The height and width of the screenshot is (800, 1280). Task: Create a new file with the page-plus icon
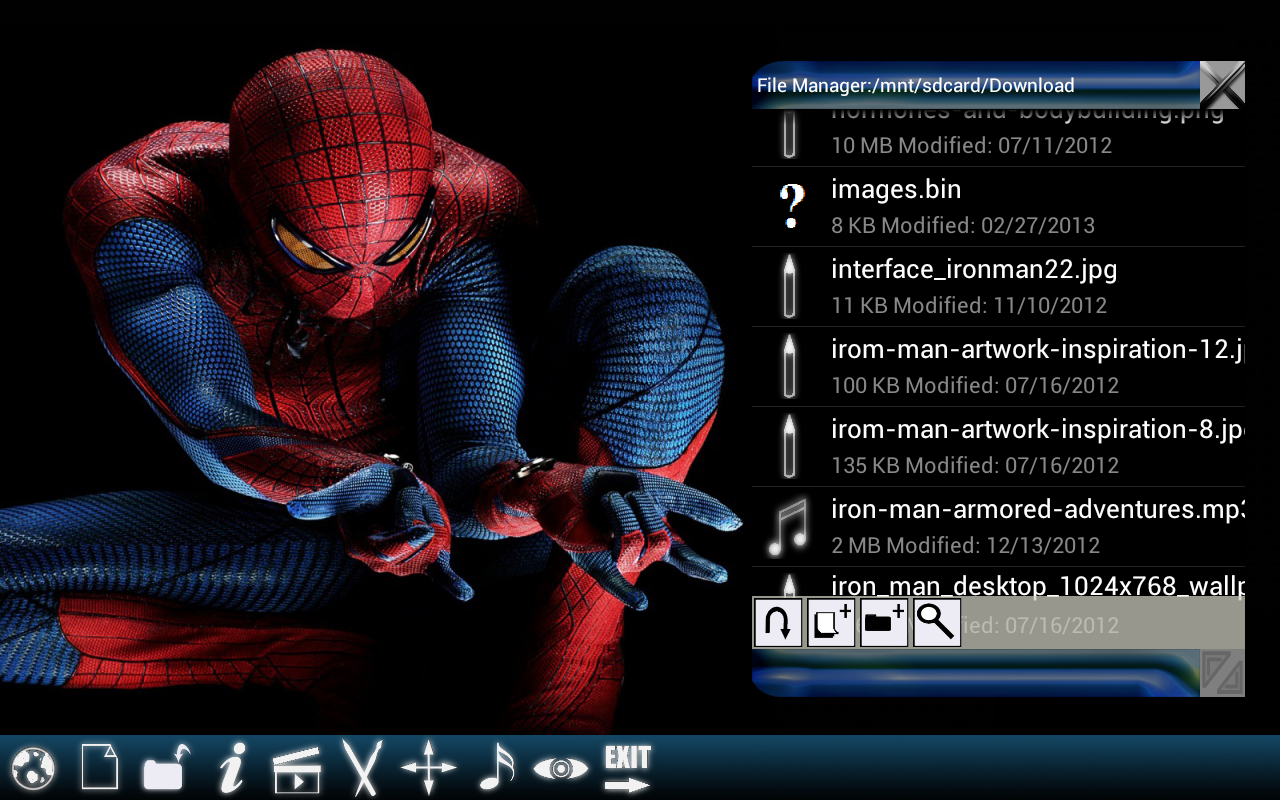831,623
